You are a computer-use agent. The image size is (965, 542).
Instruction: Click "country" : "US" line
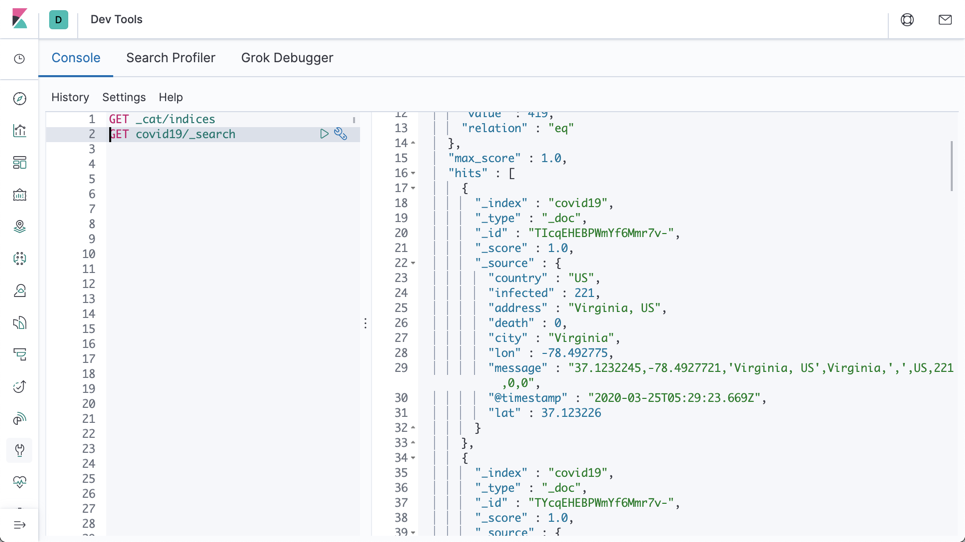tap(544, 278)
